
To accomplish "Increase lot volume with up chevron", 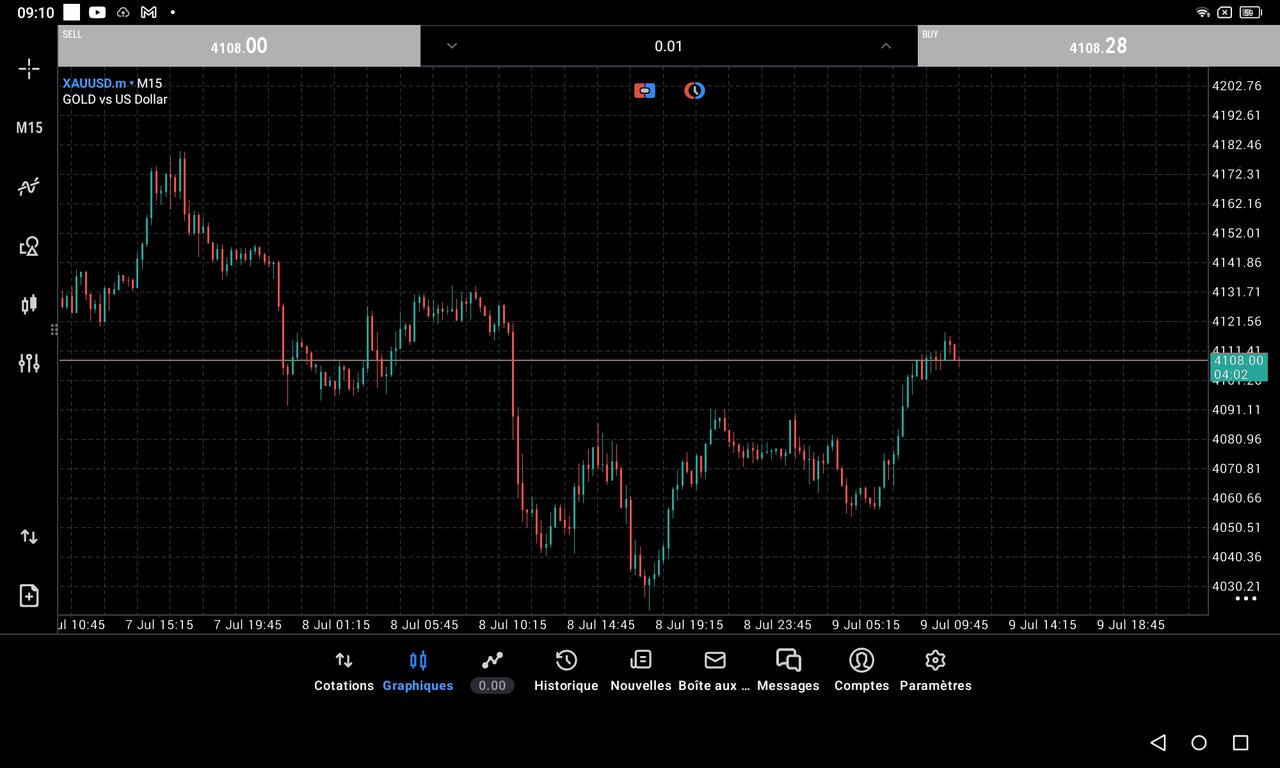I will click(x=886, y=46).
